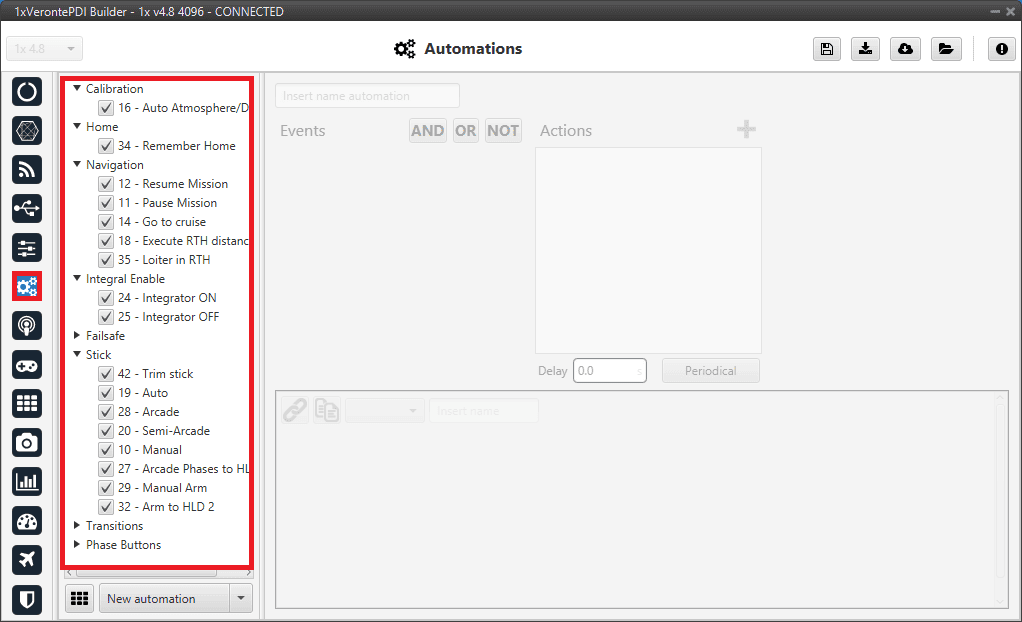Click the Insert name automation field
The height and width of the screenshot is (622, 1022).
(367, 96)
